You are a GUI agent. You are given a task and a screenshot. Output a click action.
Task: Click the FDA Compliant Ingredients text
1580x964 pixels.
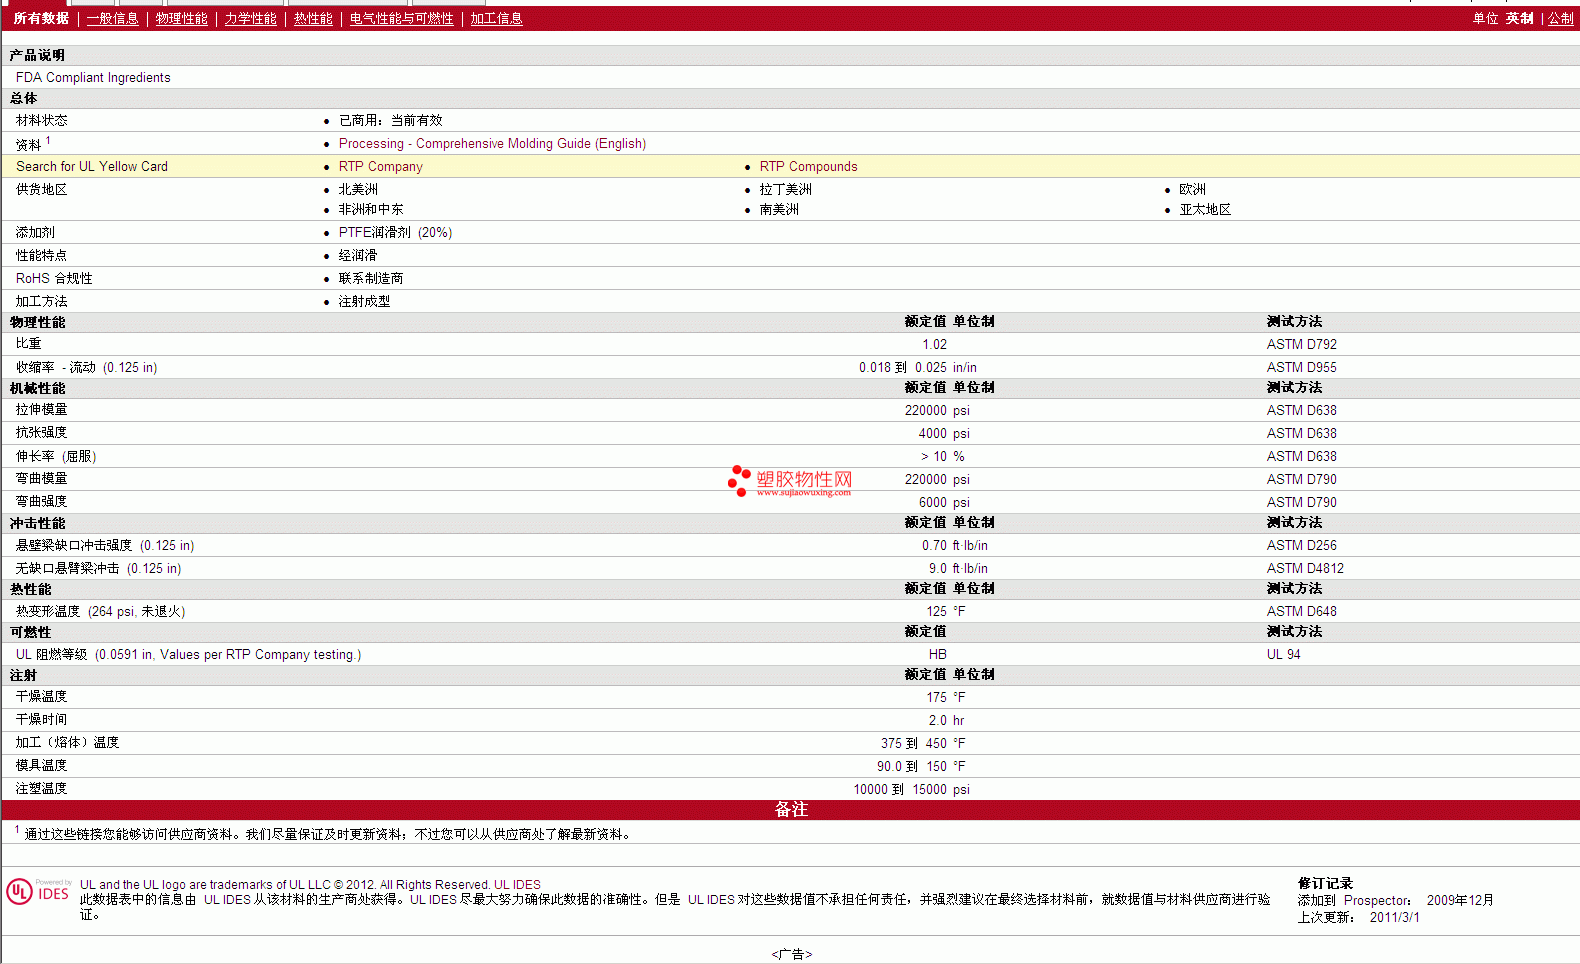coord(93,78)
